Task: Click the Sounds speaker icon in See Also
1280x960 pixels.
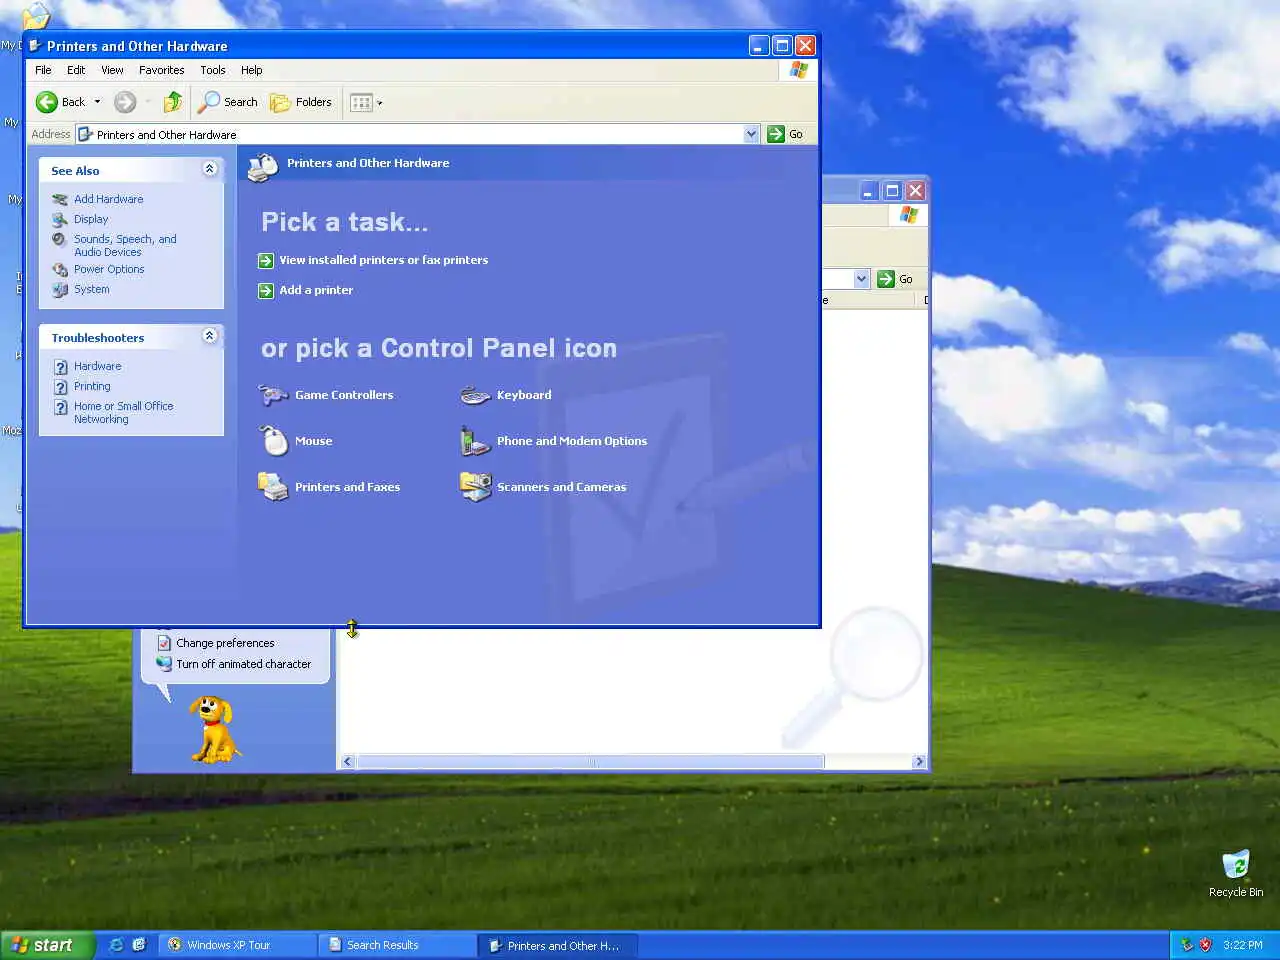Action: (60, 239)
